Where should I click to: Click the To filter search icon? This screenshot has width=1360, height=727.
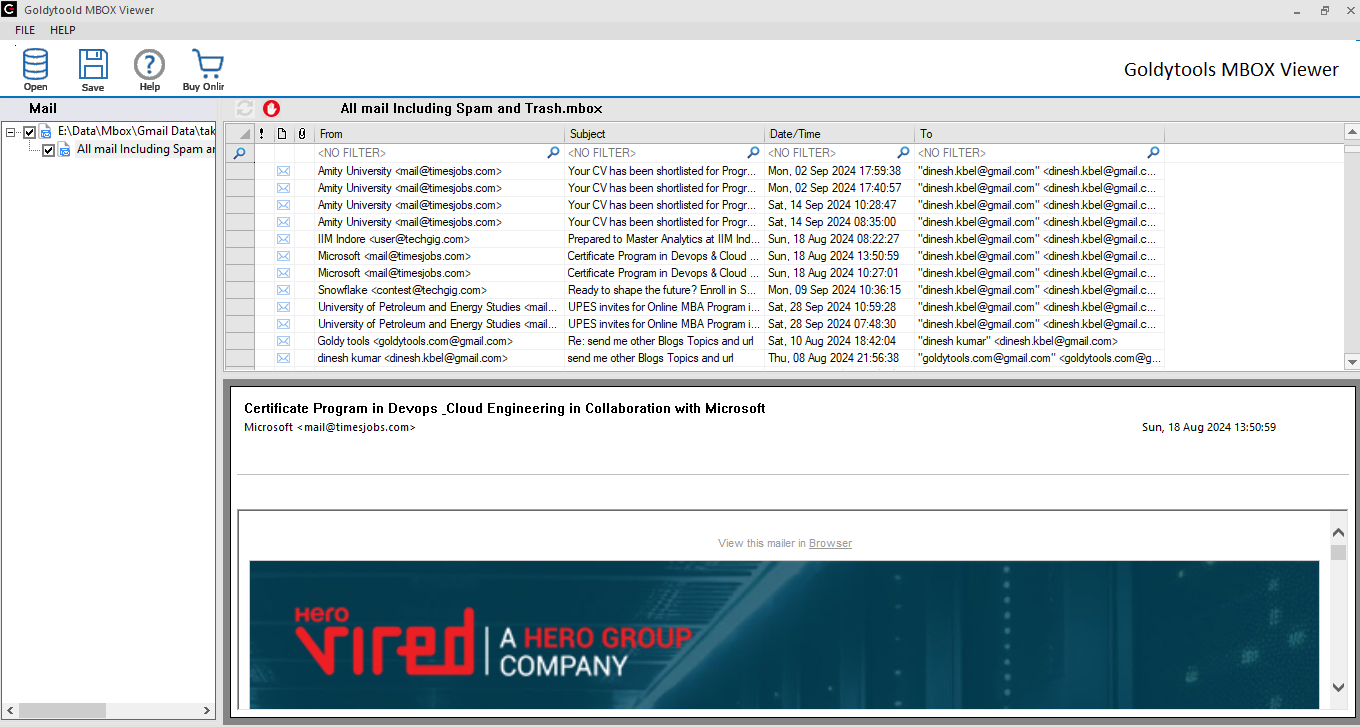[1153, 153]
